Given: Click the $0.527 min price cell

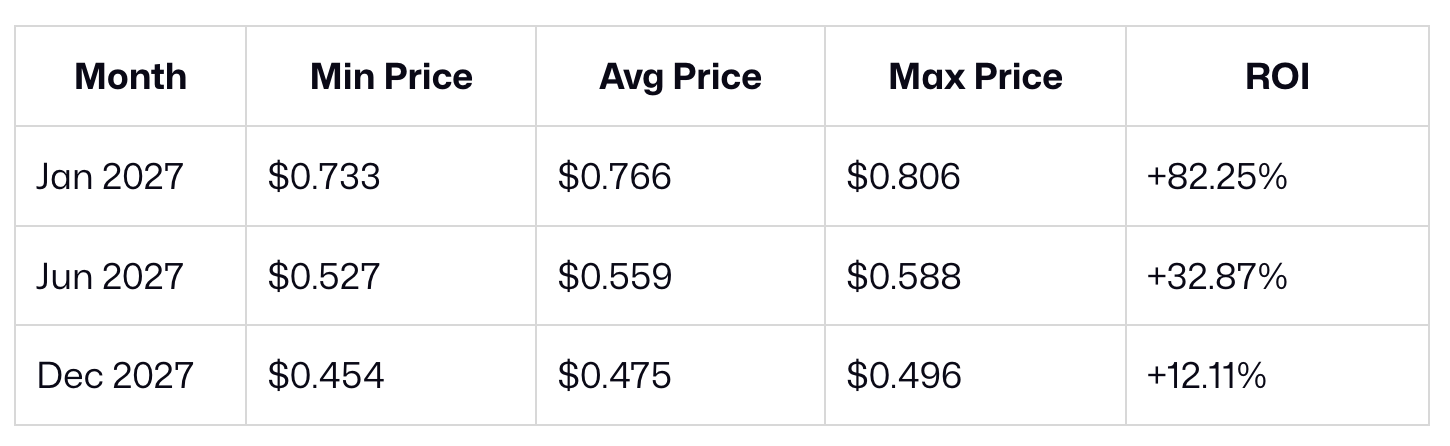Looking at the screenshot, I should pyautogui.click(x=324, y=276).
